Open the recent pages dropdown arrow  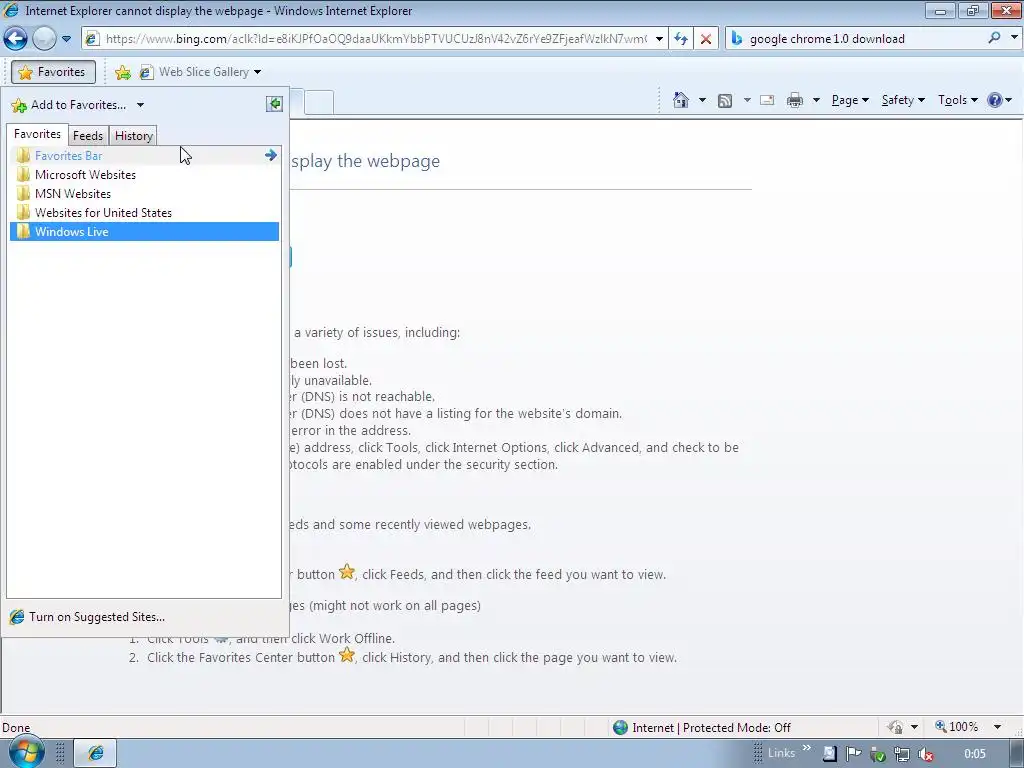[66, 39]
